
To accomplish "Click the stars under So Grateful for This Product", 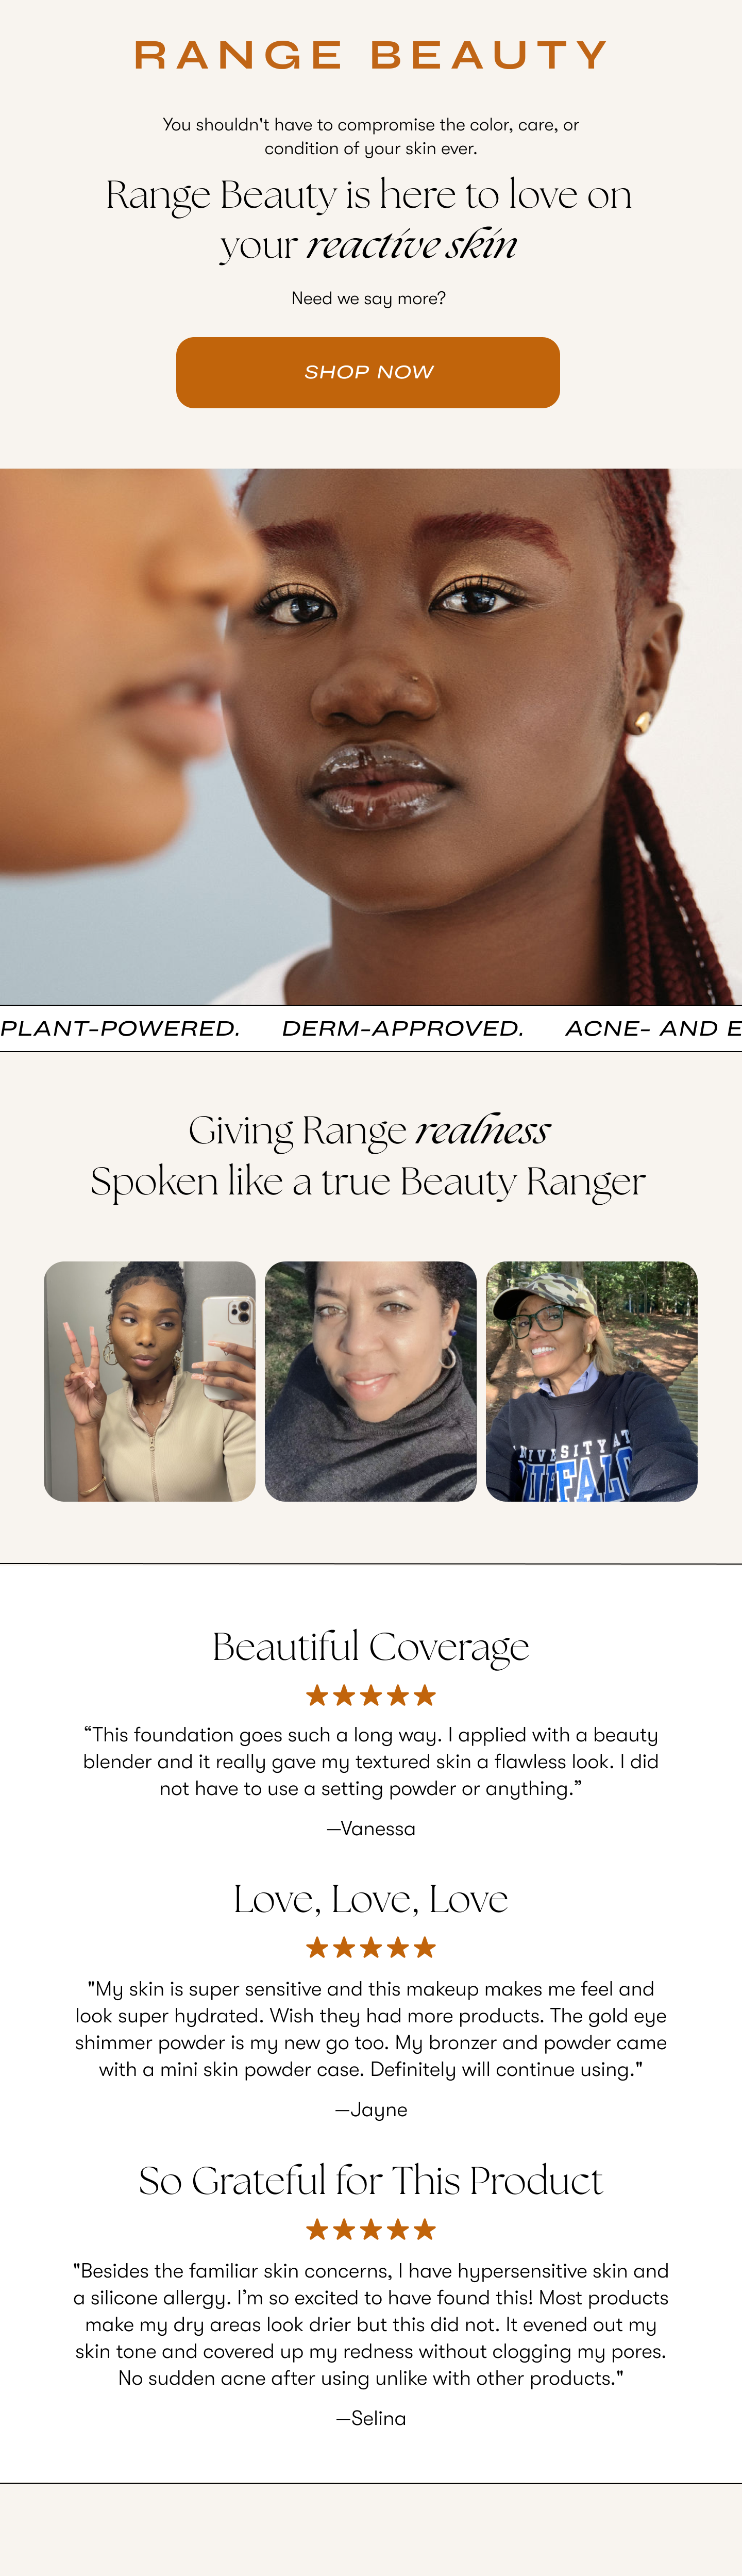I will point(371,2229).
